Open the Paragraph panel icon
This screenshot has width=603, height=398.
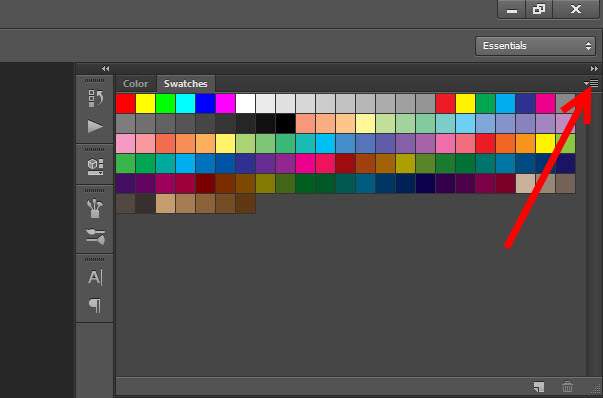point(95,305)
